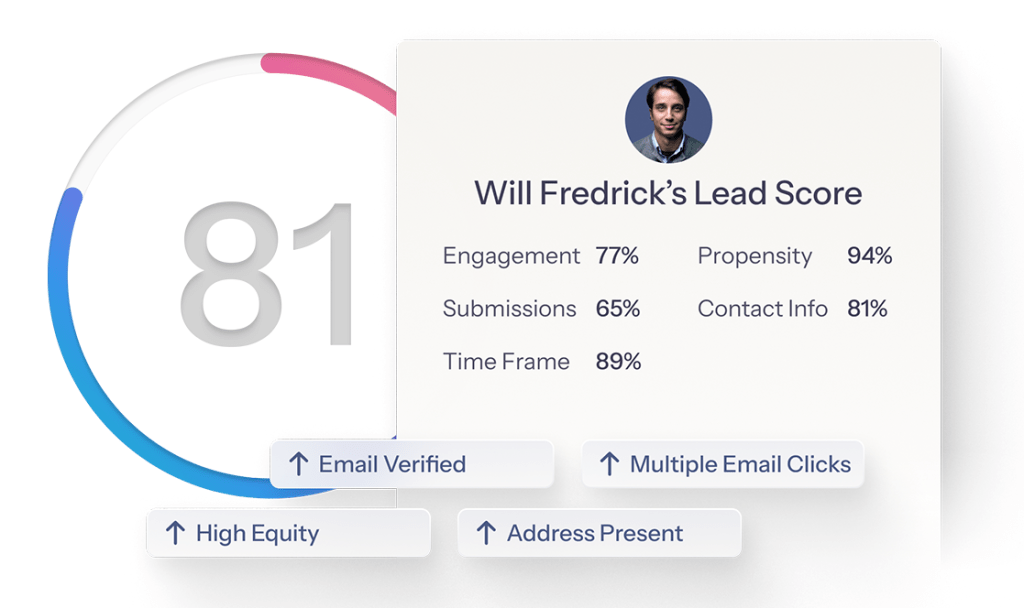Click the Time Frame label

tap(506, 362)
